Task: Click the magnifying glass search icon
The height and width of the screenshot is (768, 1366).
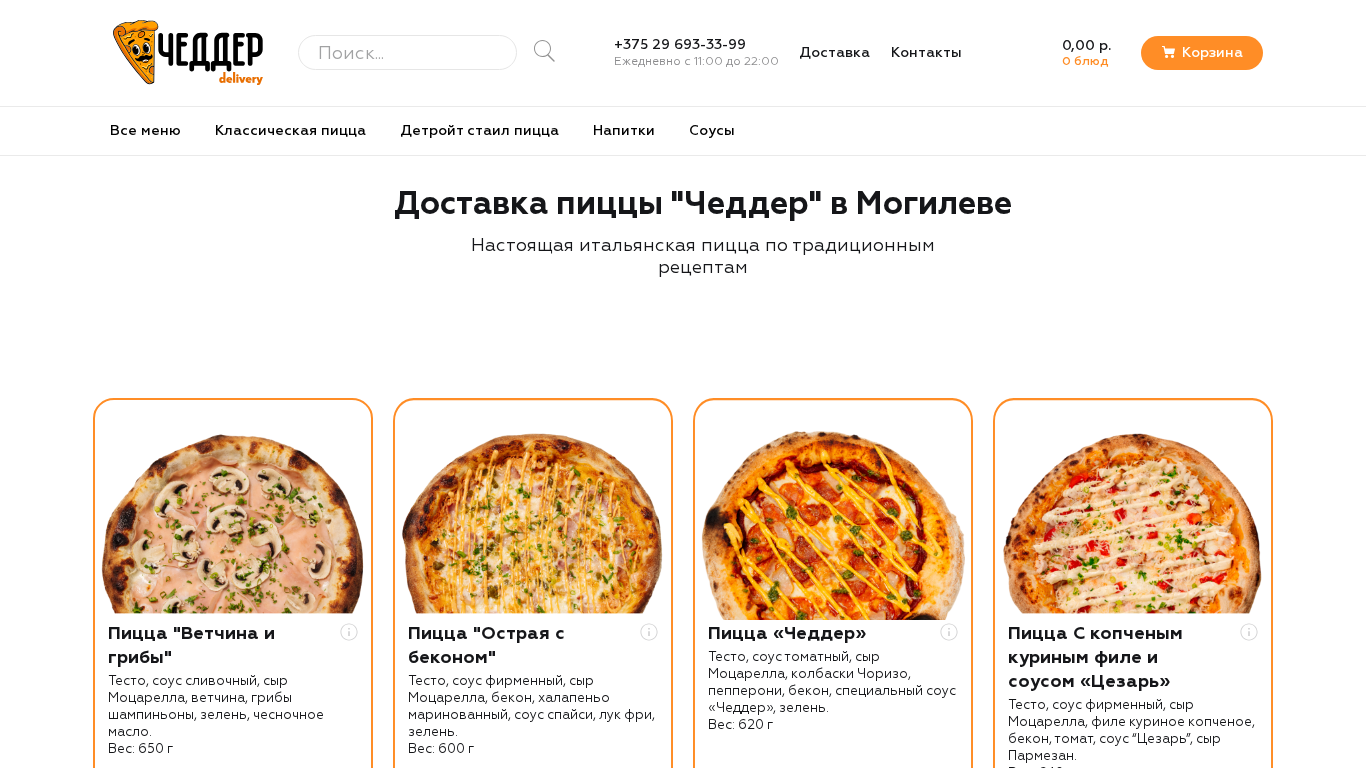Action: pyautogui.click(x=544, y=51)
